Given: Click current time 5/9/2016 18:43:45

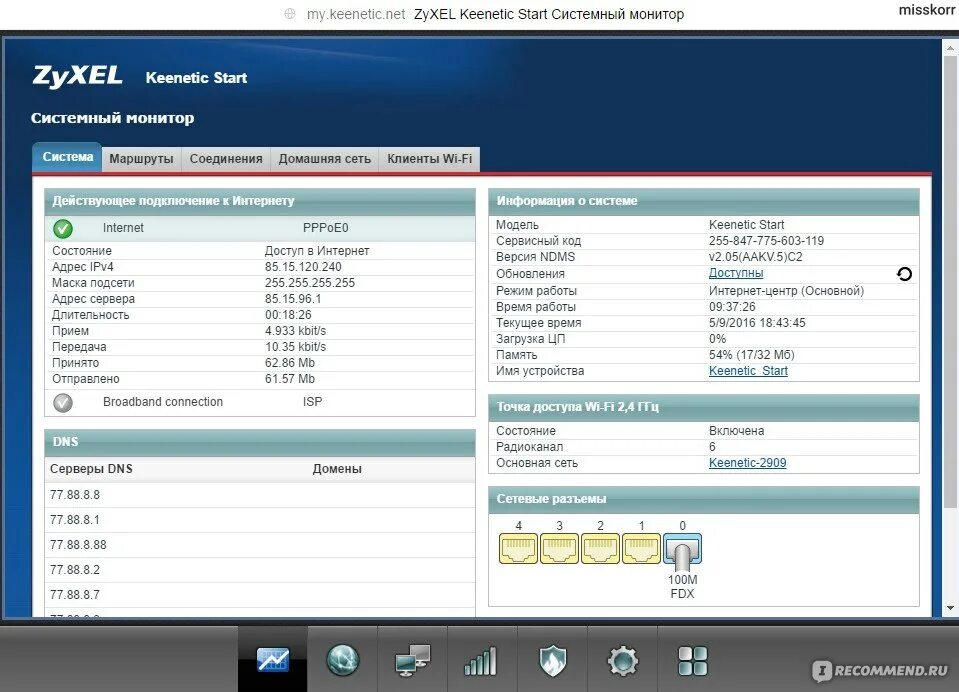Looking at the screenshot, I should [757, 322].
